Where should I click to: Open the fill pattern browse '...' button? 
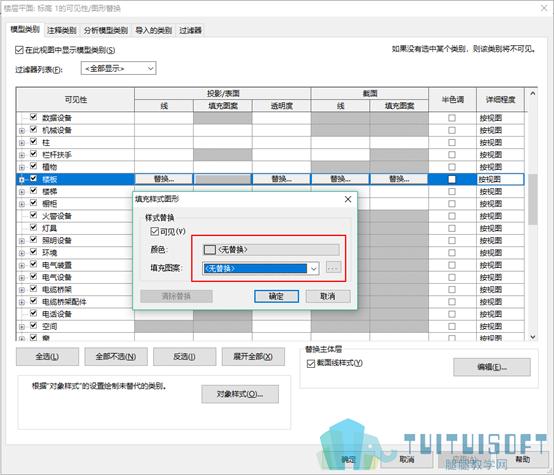coord(333,268)
